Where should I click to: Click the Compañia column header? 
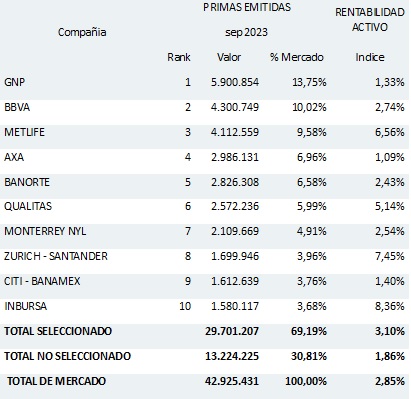pos(82,32)
